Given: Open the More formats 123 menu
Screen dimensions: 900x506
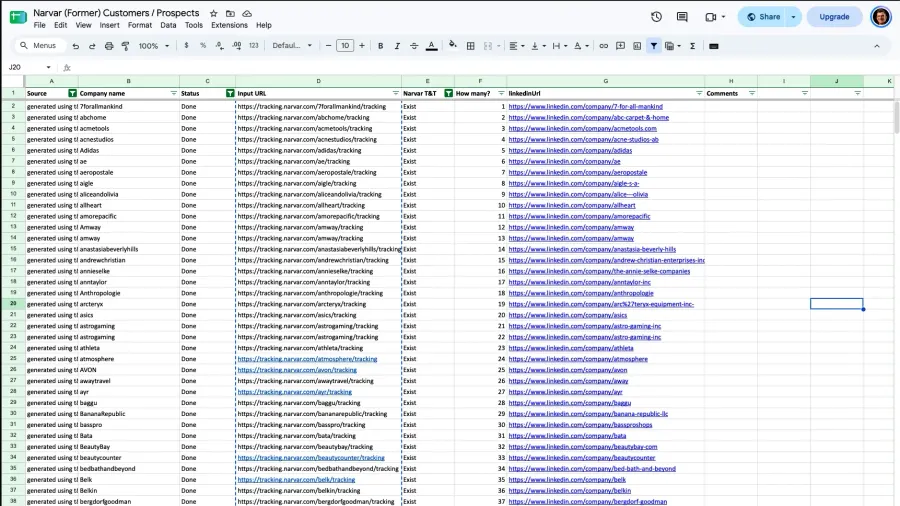Looking at the screenshot, I should pyautogui.click(x=253, y=46).
